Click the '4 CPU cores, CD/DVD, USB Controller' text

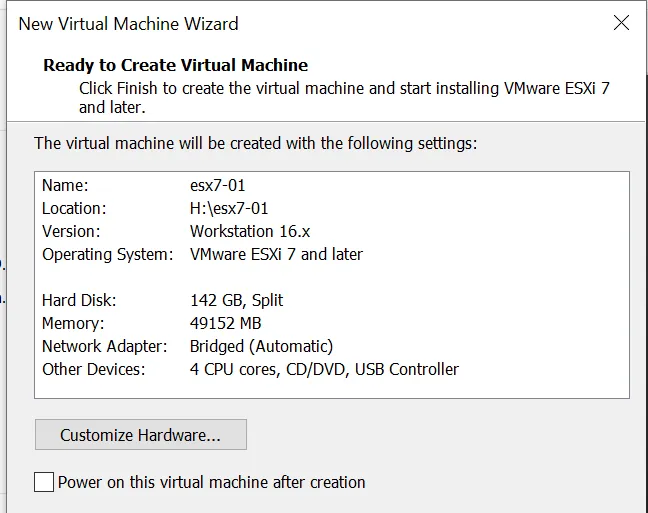[x=324, y=369]
